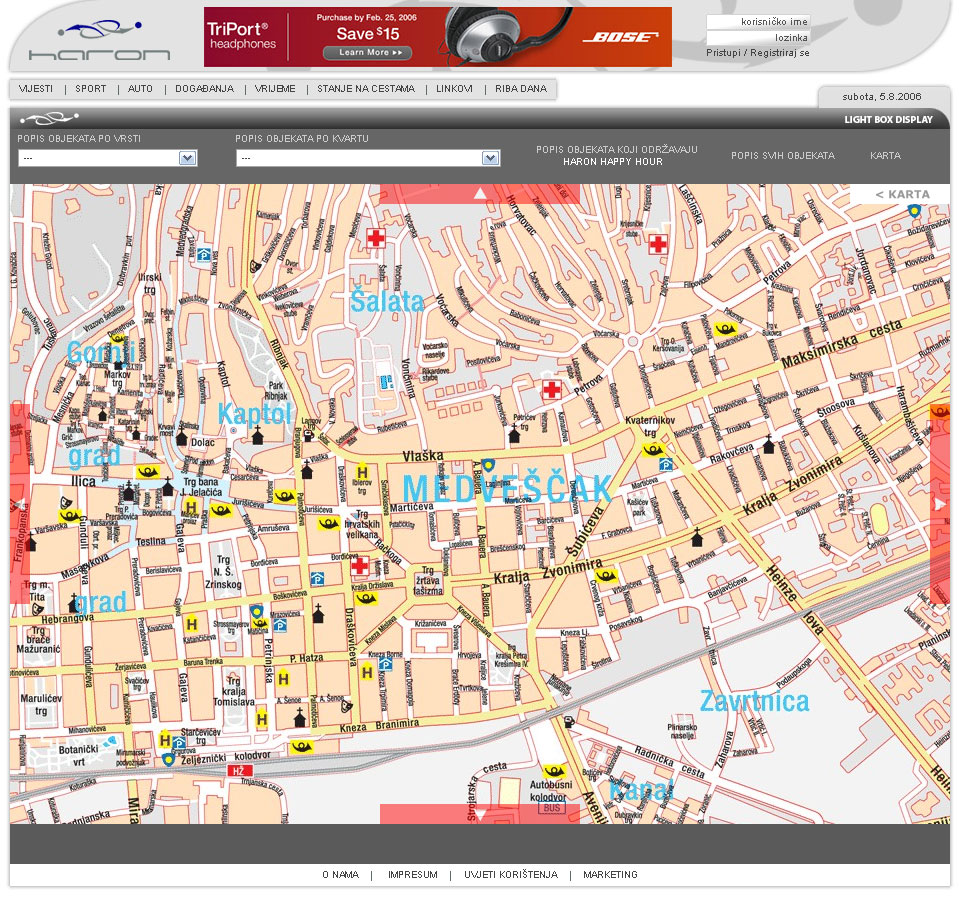Pan the map up with top arrow
The height and width of the screenshot is (897, 959).
pyautogui.click(x=480, y=193)
